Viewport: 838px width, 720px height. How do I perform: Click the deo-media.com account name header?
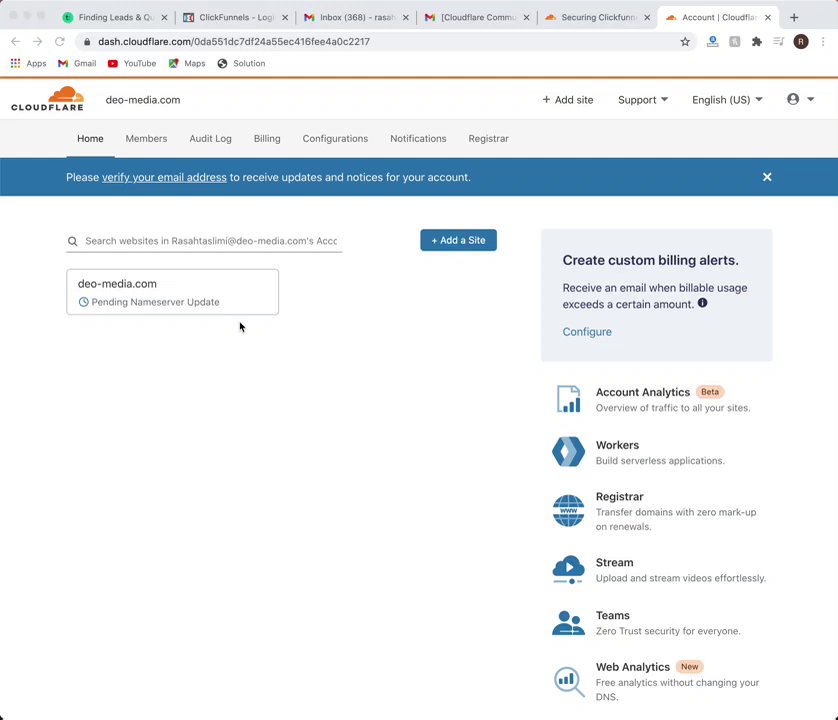pos(143,100)
